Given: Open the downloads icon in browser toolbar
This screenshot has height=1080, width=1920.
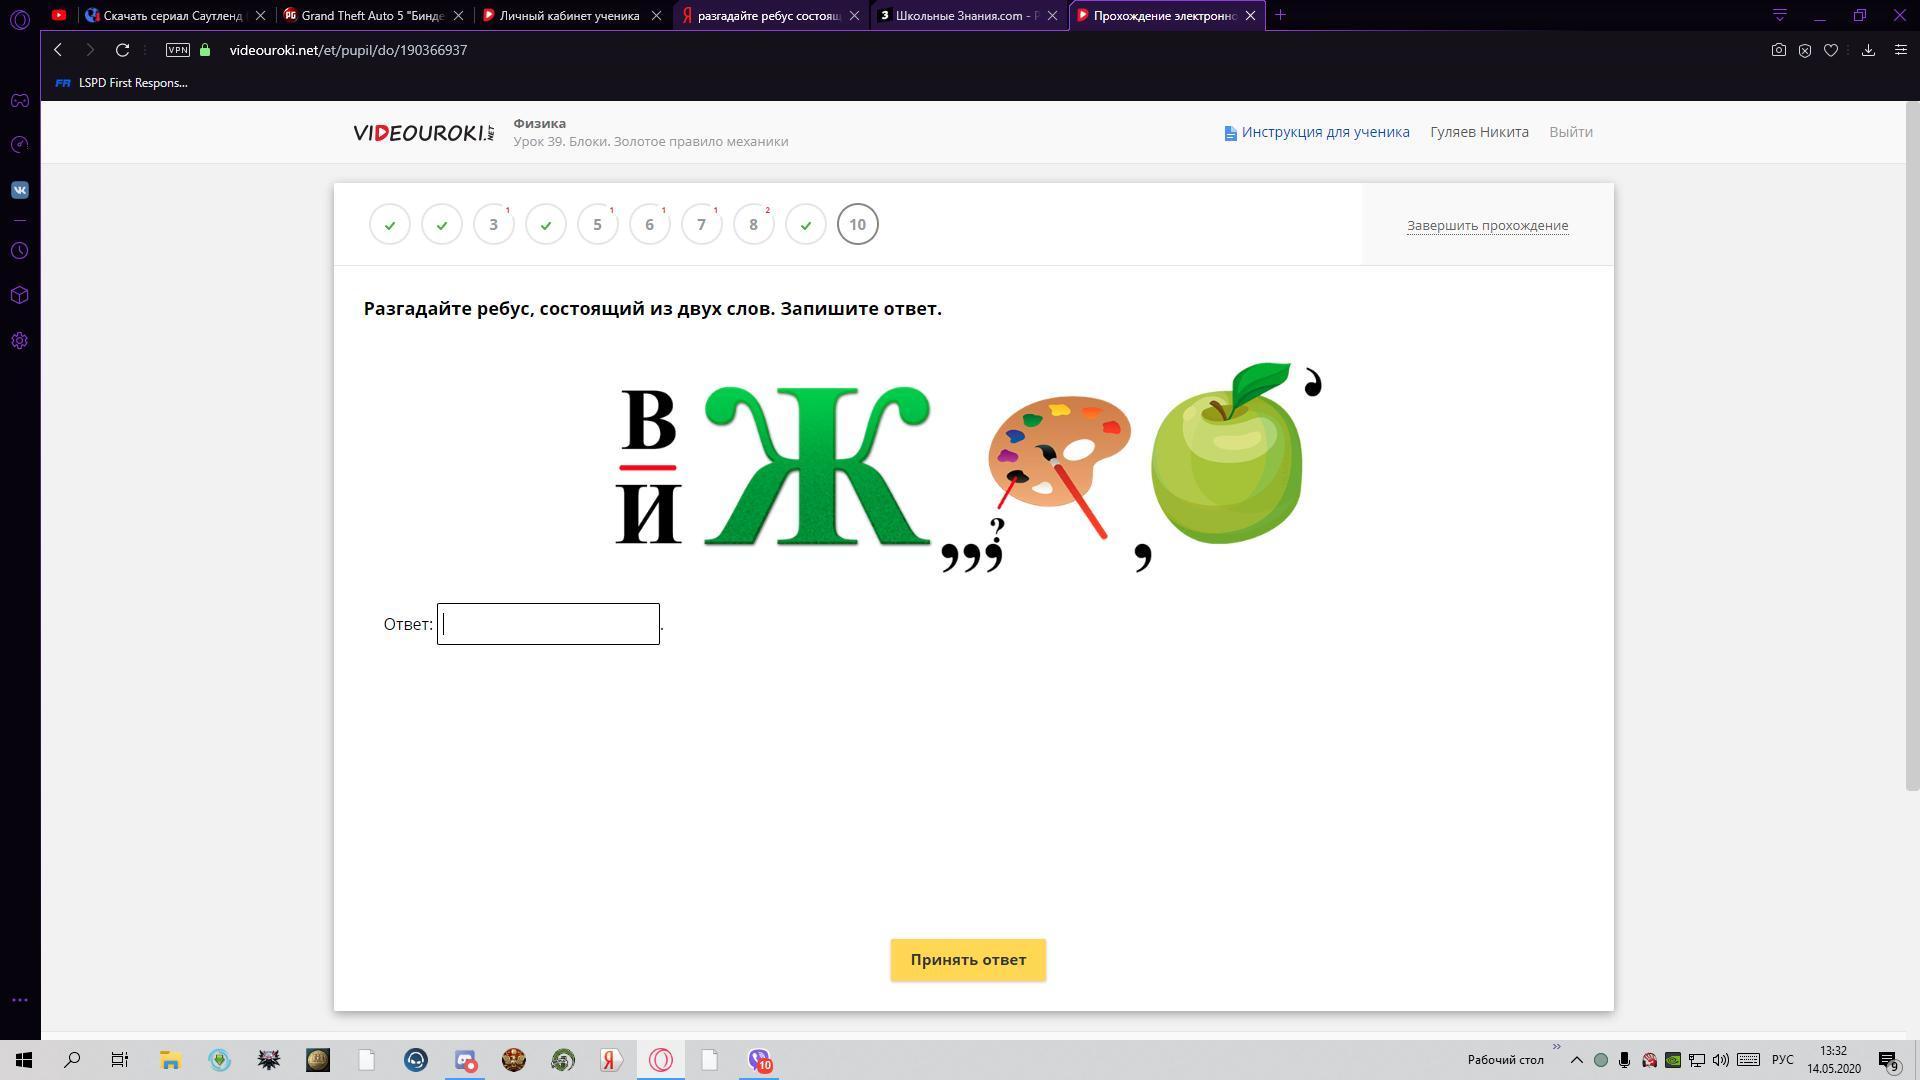Looking at the screenshot, I should [1867, 50].
